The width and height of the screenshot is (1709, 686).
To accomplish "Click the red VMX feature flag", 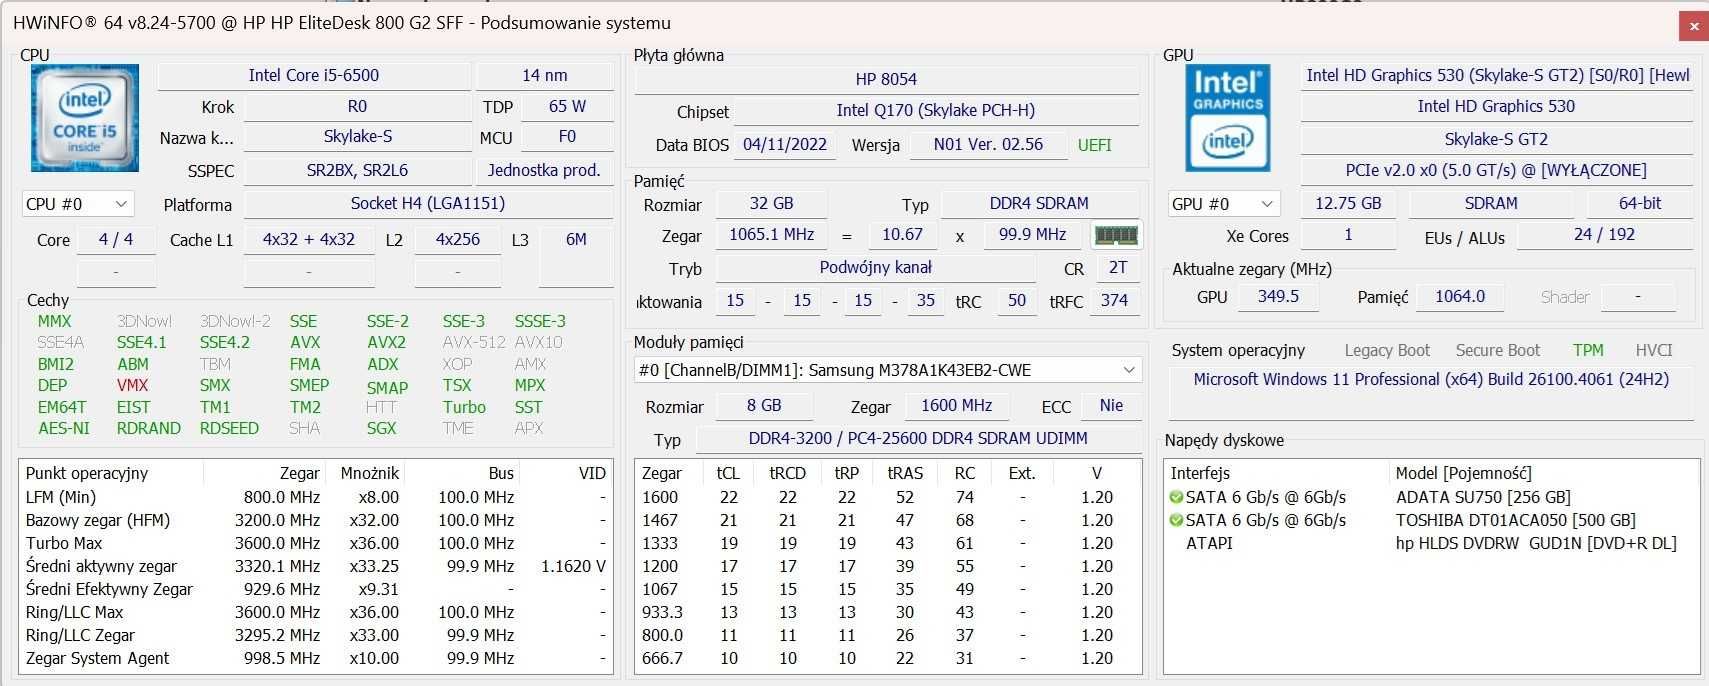I will (132, 385).
